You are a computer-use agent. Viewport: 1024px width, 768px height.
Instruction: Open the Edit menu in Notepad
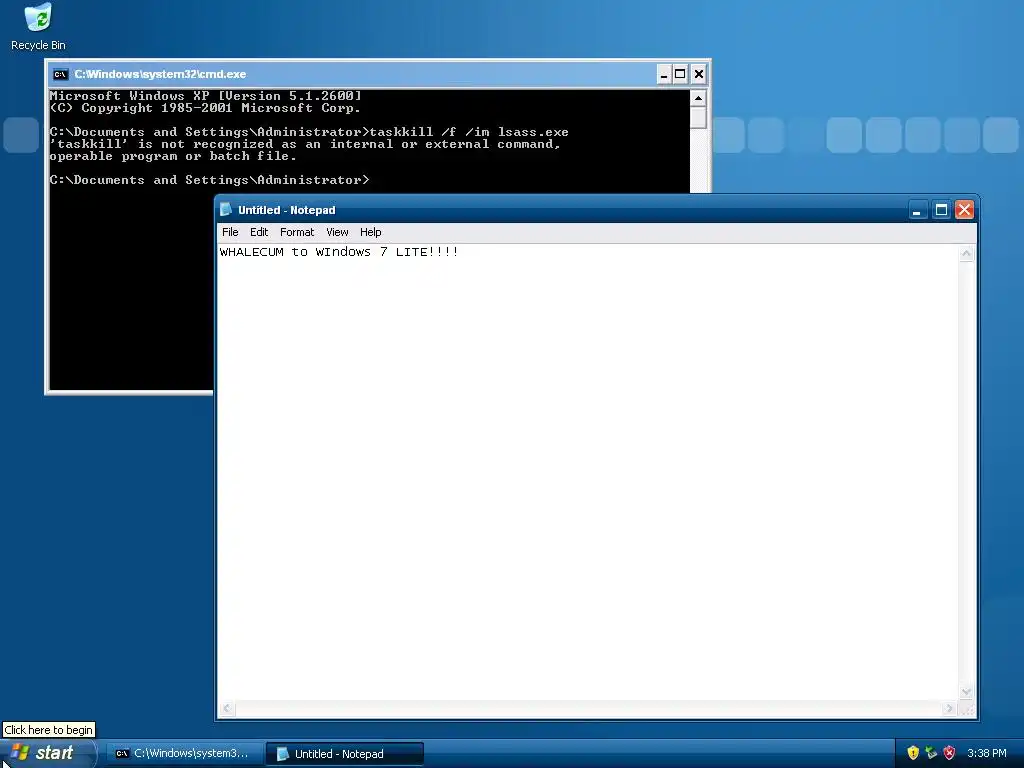(259, 232)
